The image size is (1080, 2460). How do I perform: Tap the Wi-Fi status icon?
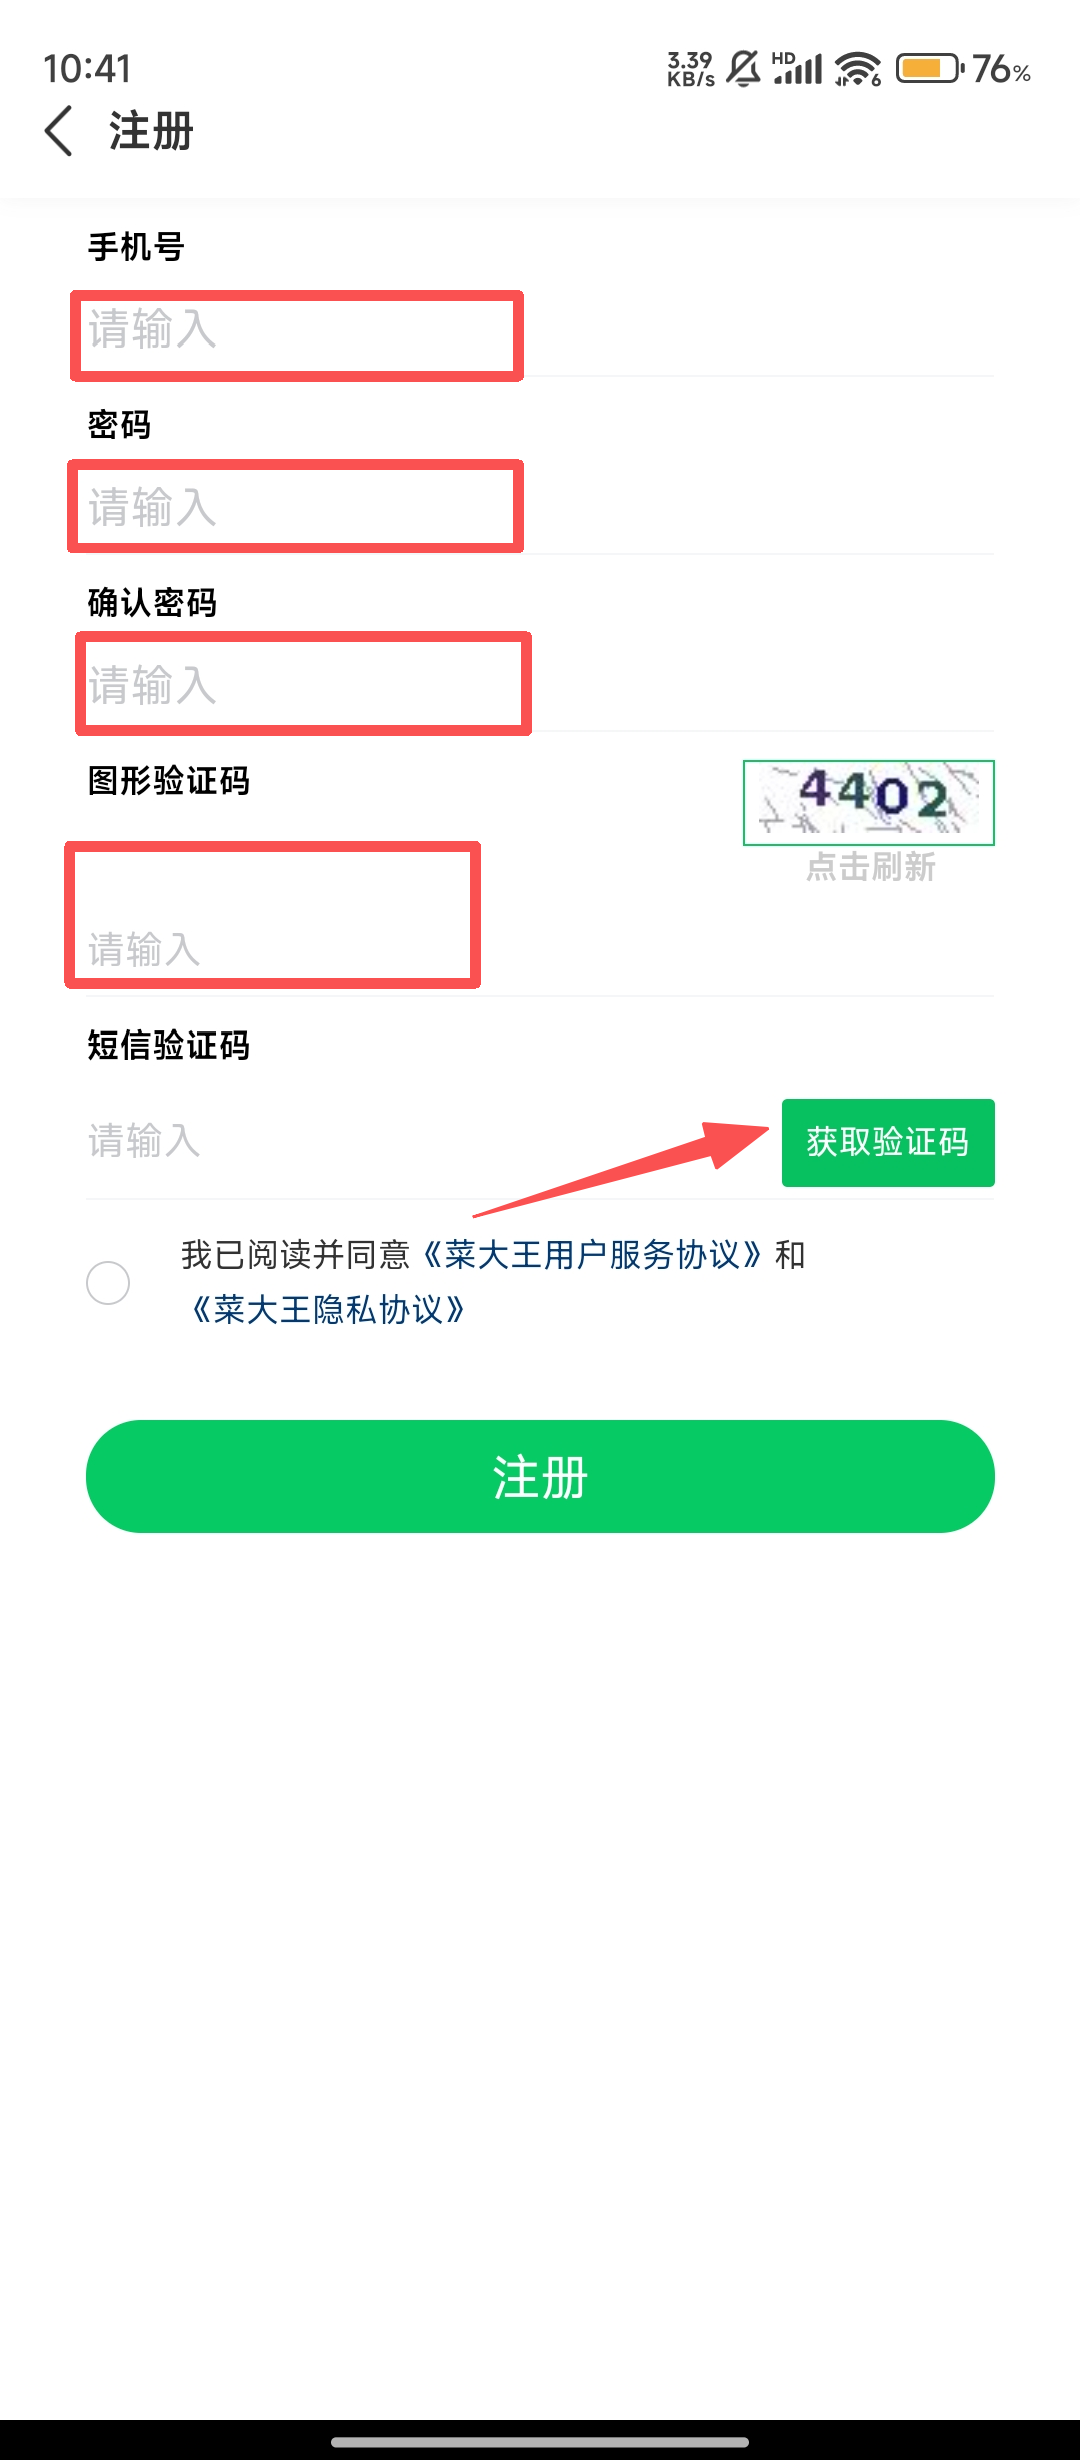coord(858,69)
